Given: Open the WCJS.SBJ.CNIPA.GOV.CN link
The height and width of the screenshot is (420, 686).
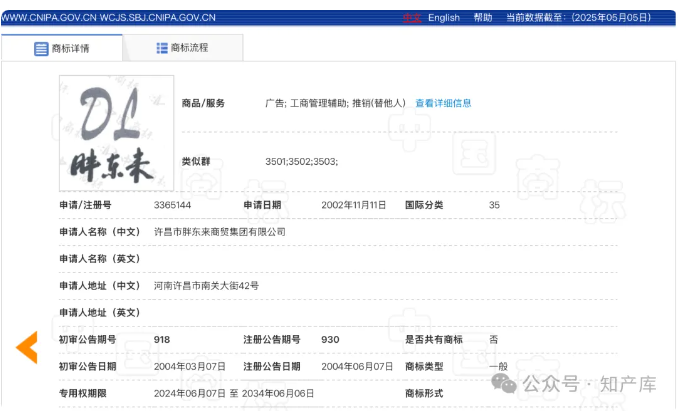Looking at the screenshot, I should coord(158,18).
